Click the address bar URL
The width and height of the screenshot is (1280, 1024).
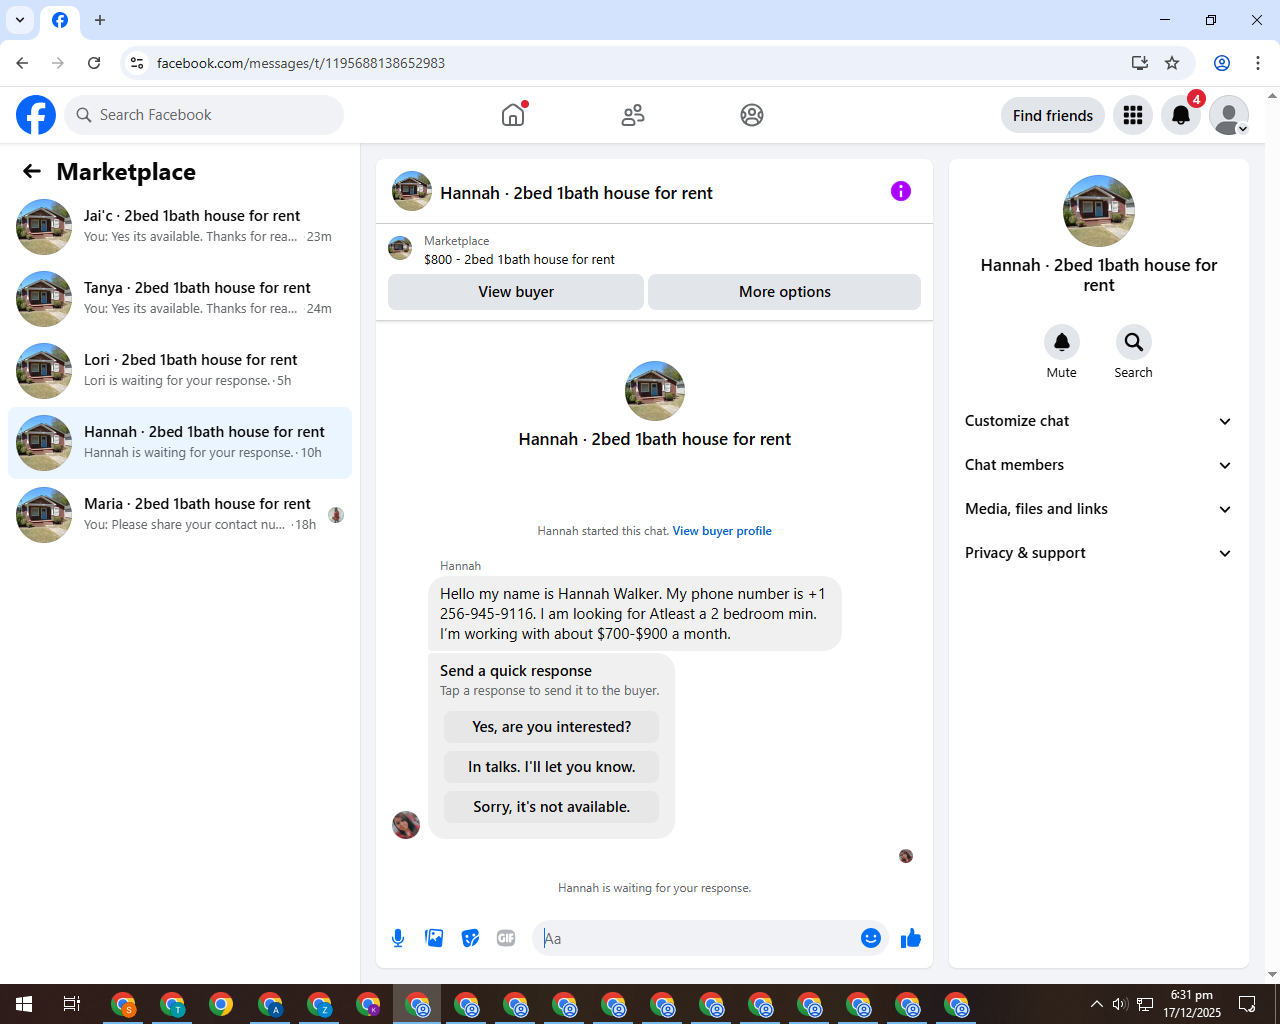pos(301,63)
